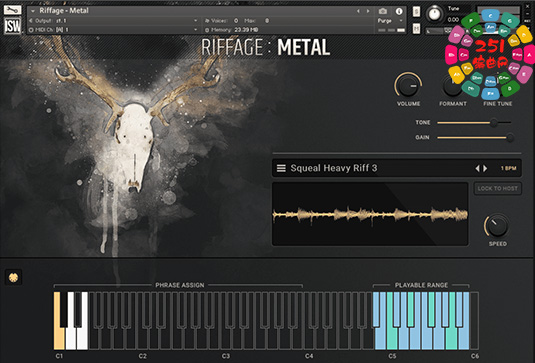Open the phrase list hamburger menu
The height and width of the screenshot is (363, 535).
pyautogui.click(x=281, y=168)
